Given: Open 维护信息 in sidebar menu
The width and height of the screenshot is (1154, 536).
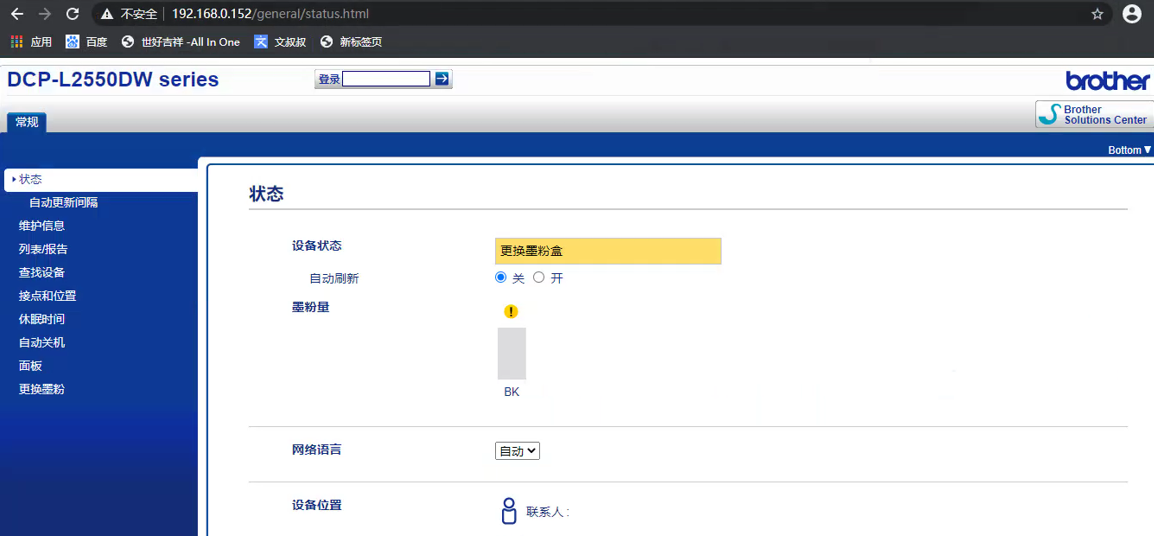Looking at the screenshot, I should click(x=42, y=226).
